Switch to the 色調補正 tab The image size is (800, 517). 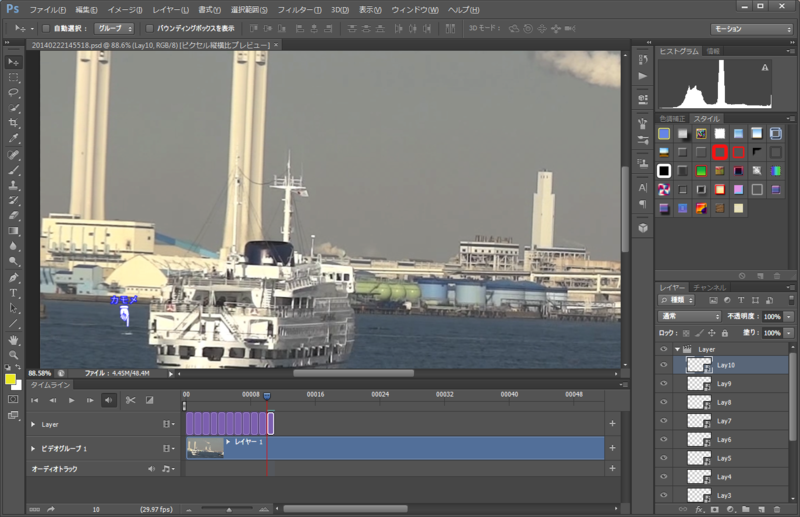coord(672,118)
